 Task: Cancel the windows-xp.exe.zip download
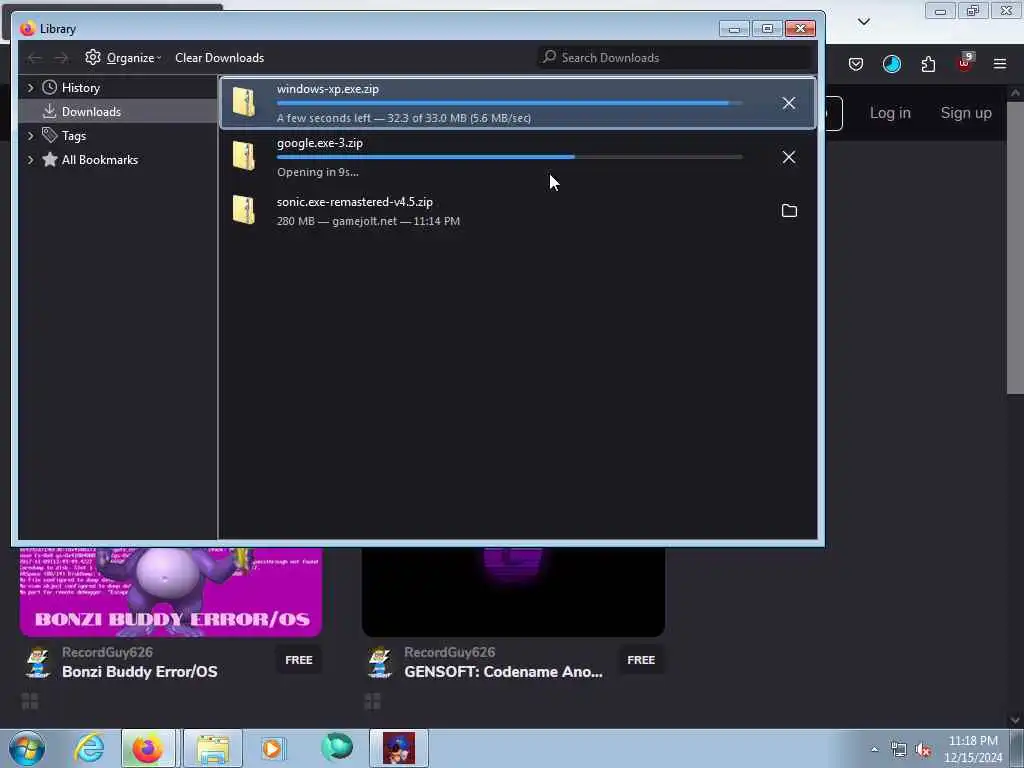click(x=788, y=103)
